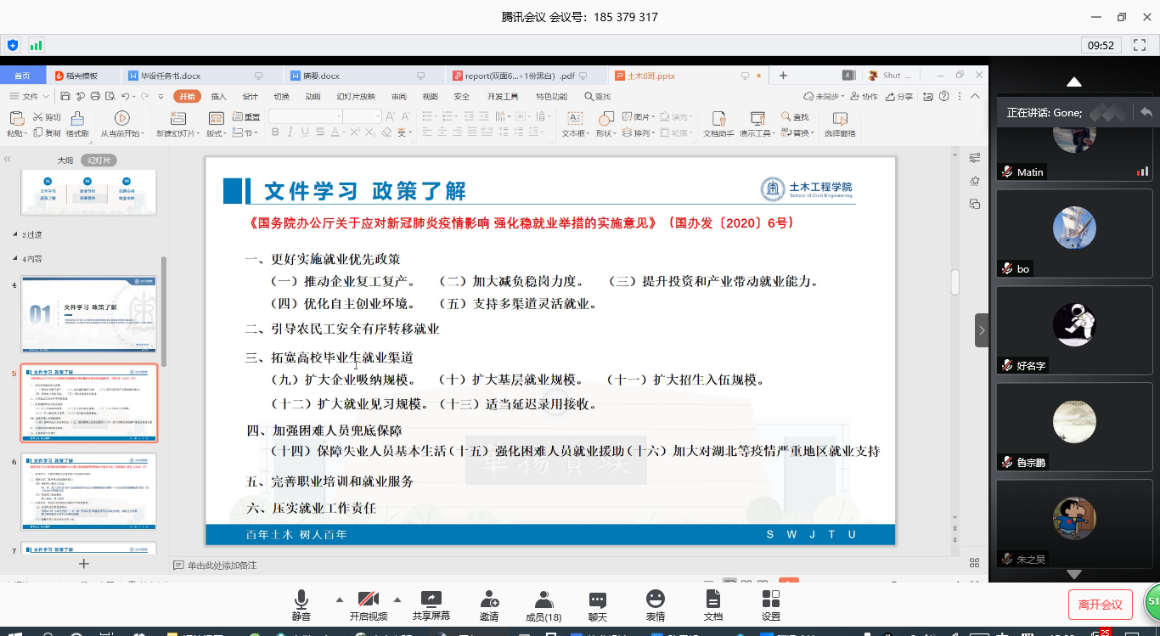The width and height of the screenshot is (1160, 636).
Task: Switch to the 摘要.docx document tab
Action: [318, 75]
